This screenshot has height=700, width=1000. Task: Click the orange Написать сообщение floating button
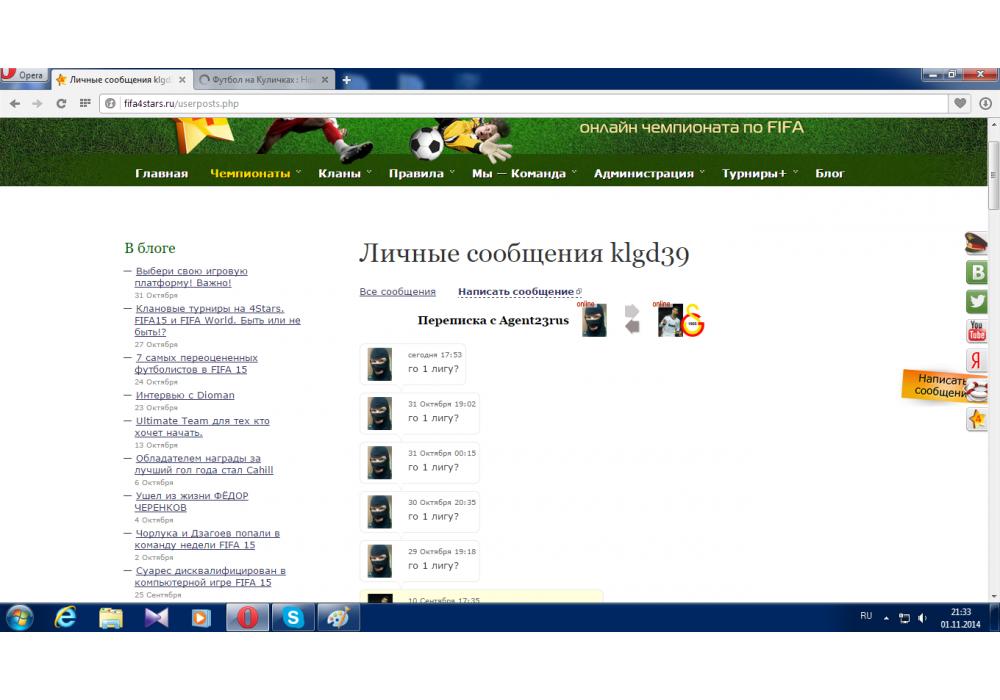click(939, 386)
